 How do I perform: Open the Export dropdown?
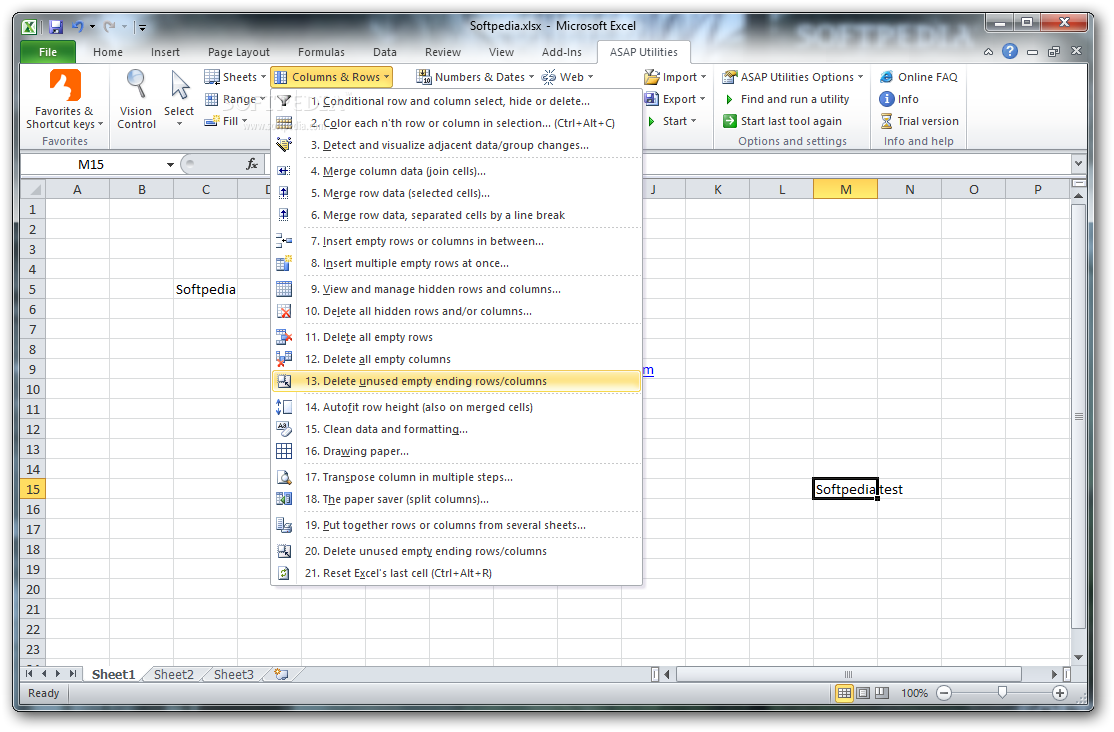675,99
